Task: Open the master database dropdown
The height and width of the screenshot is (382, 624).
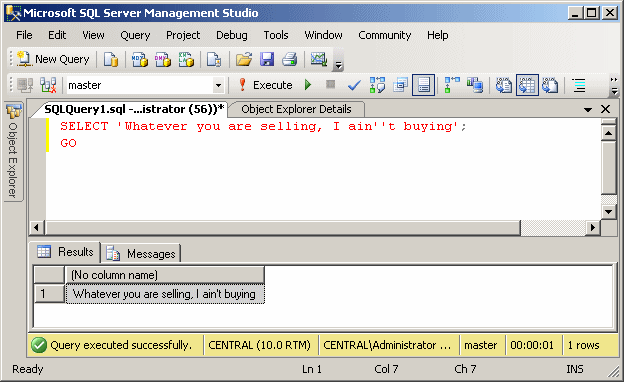Action: coord(218,85)
